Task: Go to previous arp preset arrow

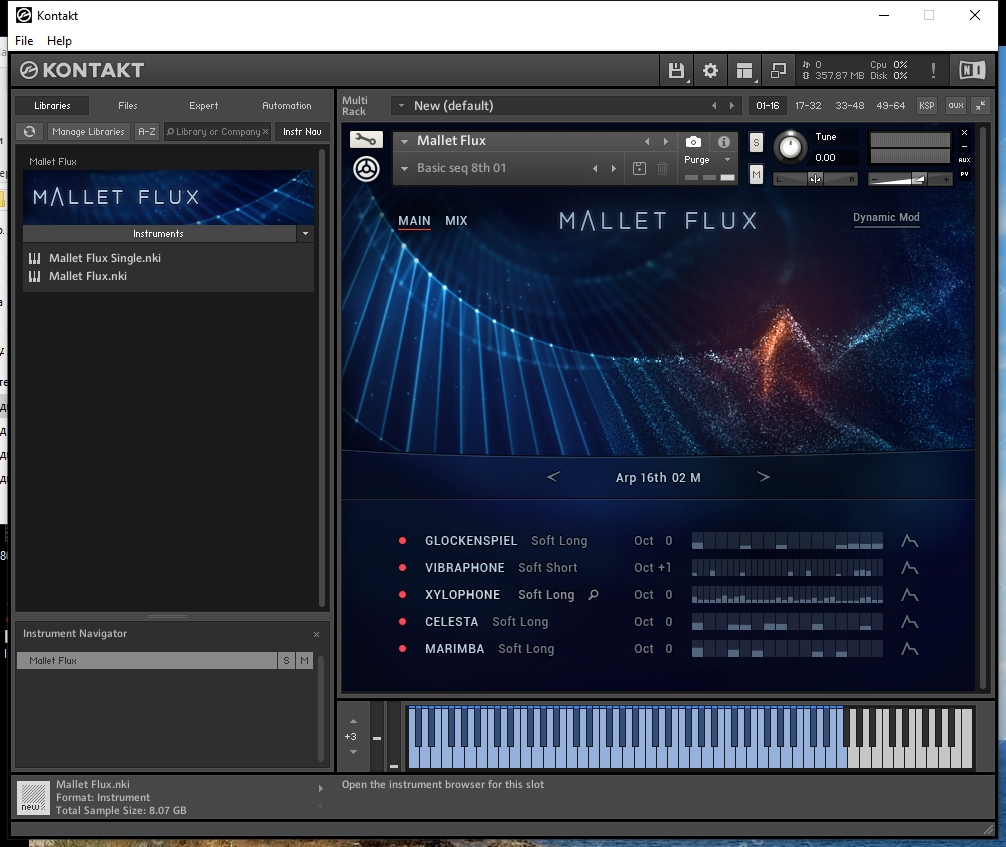Action: [x=553, y=477]
